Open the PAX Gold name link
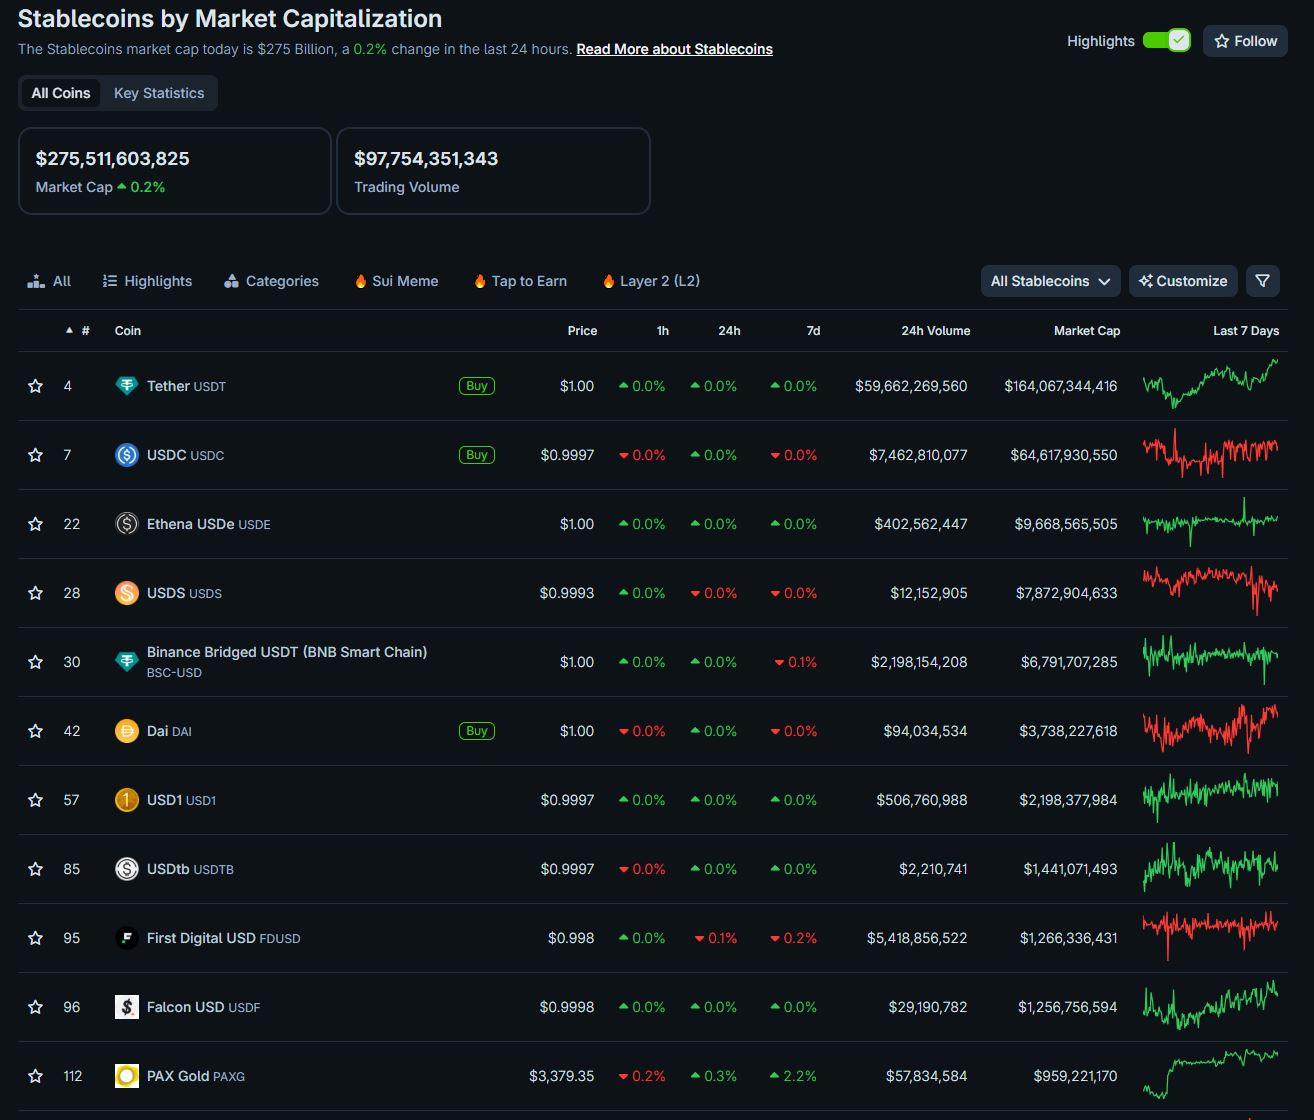This screenshot has height=1120, width=1314. click(x=195, y=1076)
